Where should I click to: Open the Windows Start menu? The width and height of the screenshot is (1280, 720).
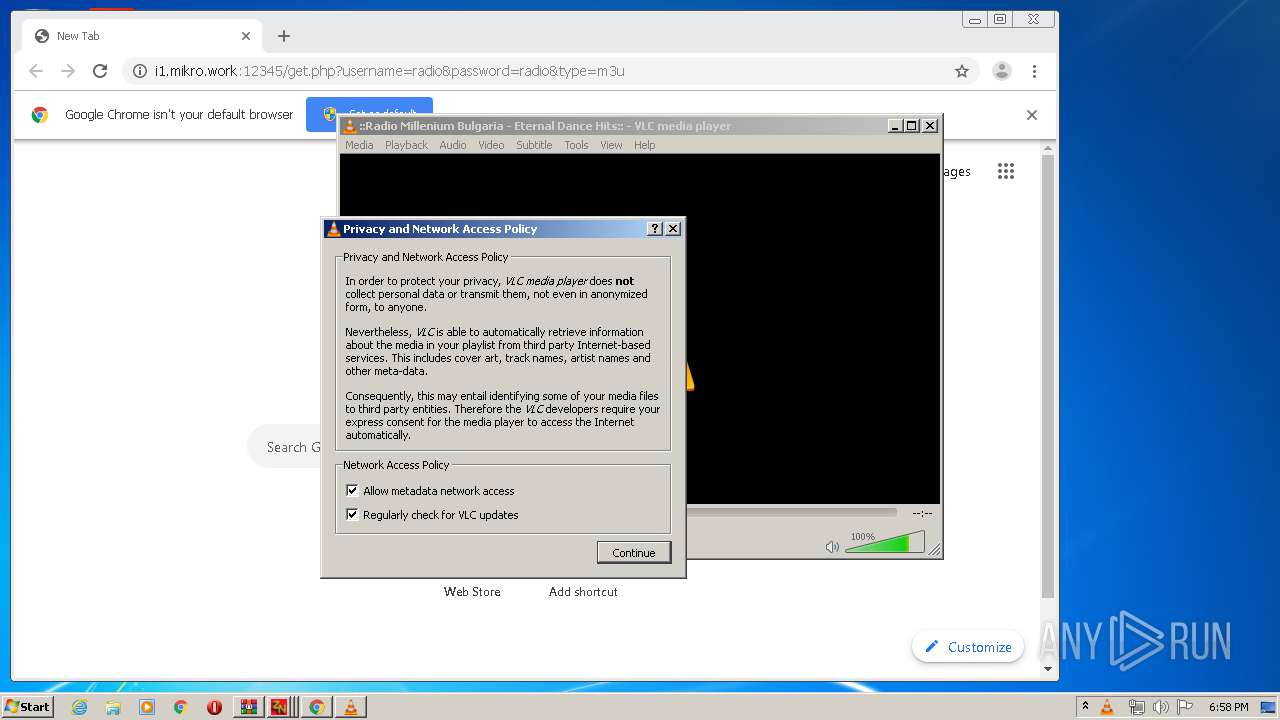[27, 706]
